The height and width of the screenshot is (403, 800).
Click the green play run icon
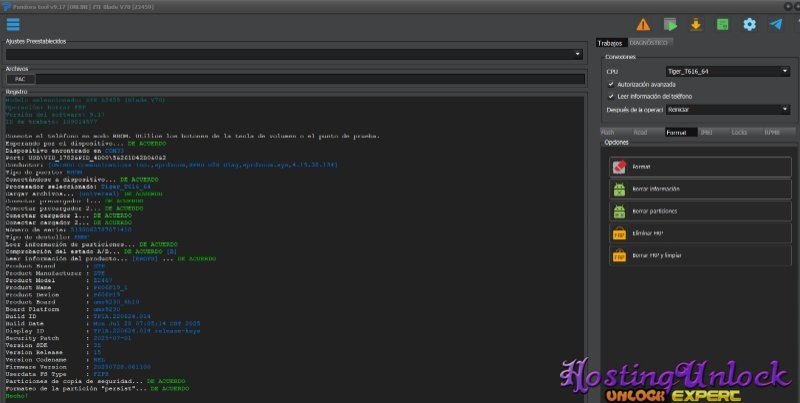tap(670, 24)
